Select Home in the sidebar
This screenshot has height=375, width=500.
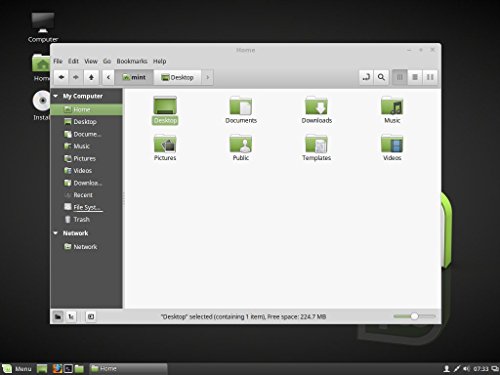point(87,109)
